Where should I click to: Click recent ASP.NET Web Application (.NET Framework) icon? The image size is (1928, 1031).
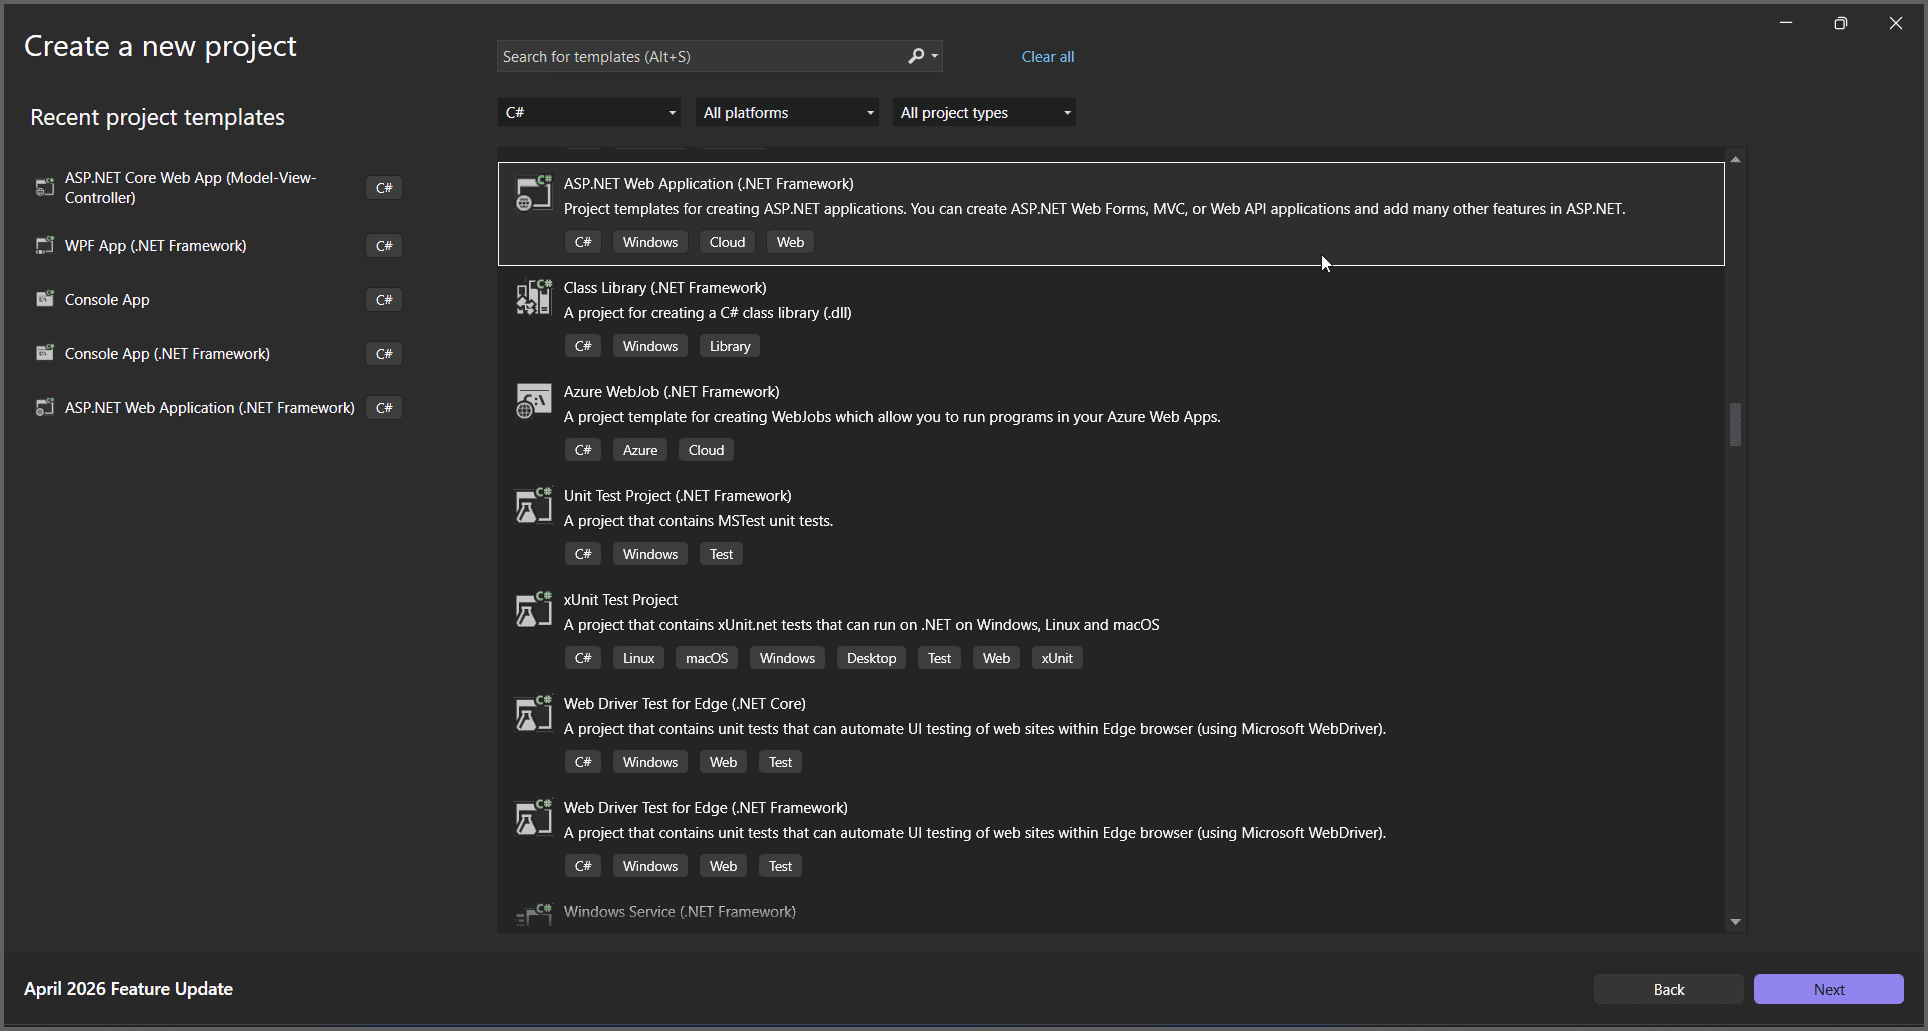44,407
